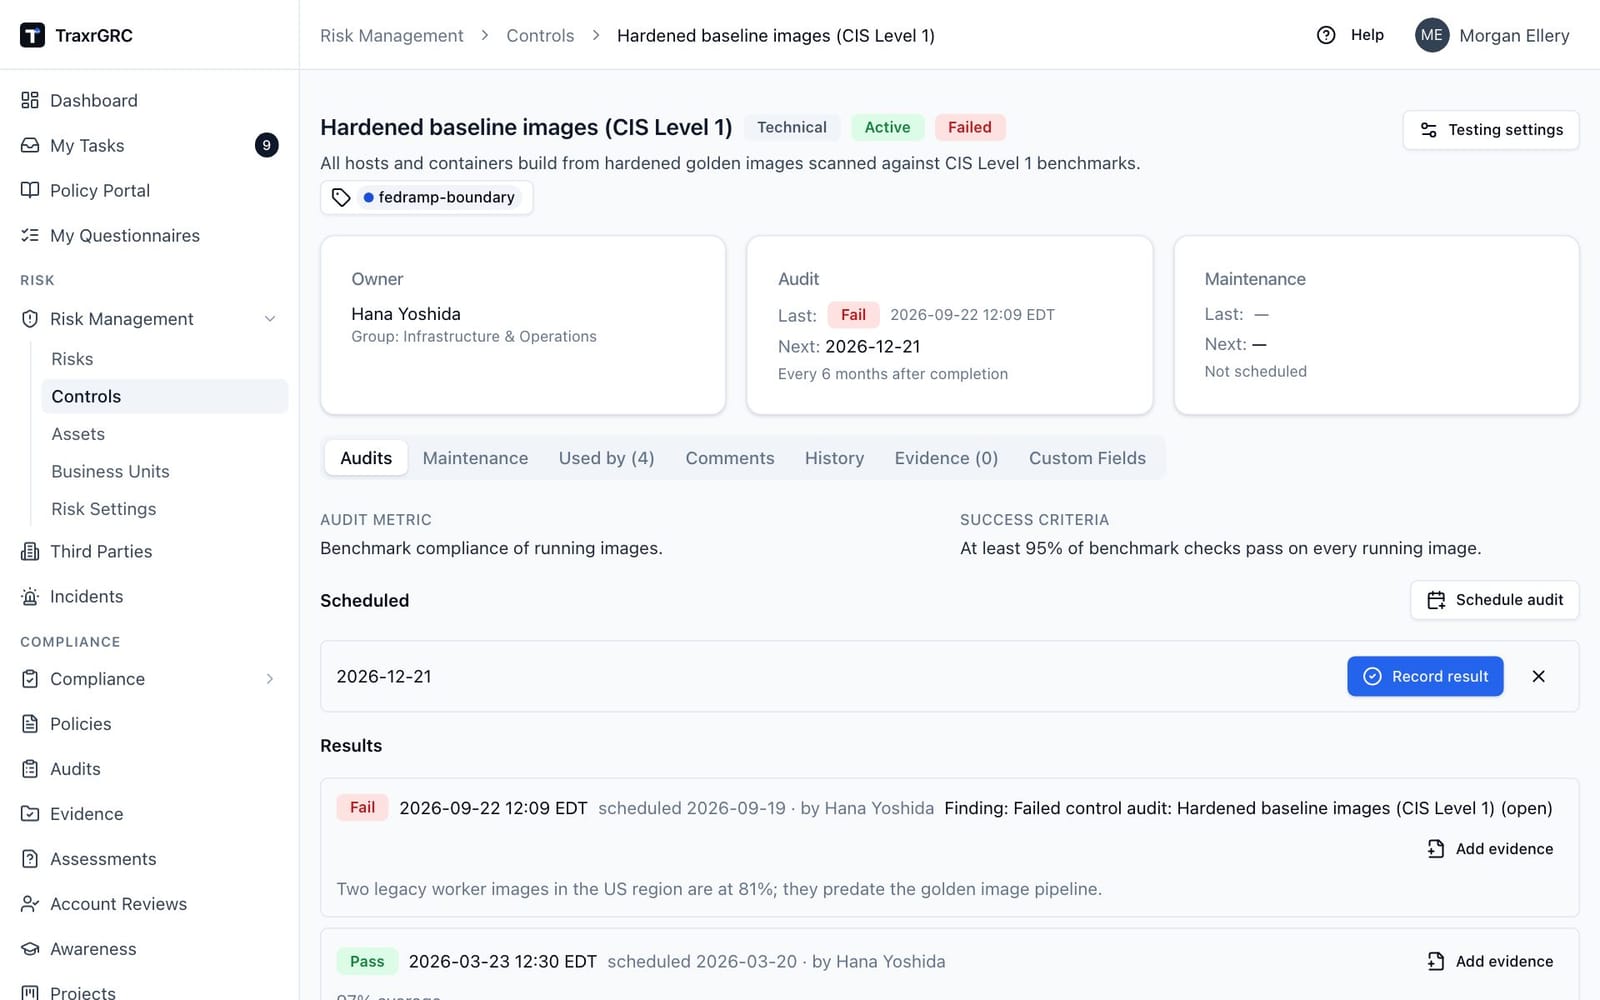Click 'Every 6 months after completion' text
The width and height of the screenshot is (1600, 1000).
point(893,374)
